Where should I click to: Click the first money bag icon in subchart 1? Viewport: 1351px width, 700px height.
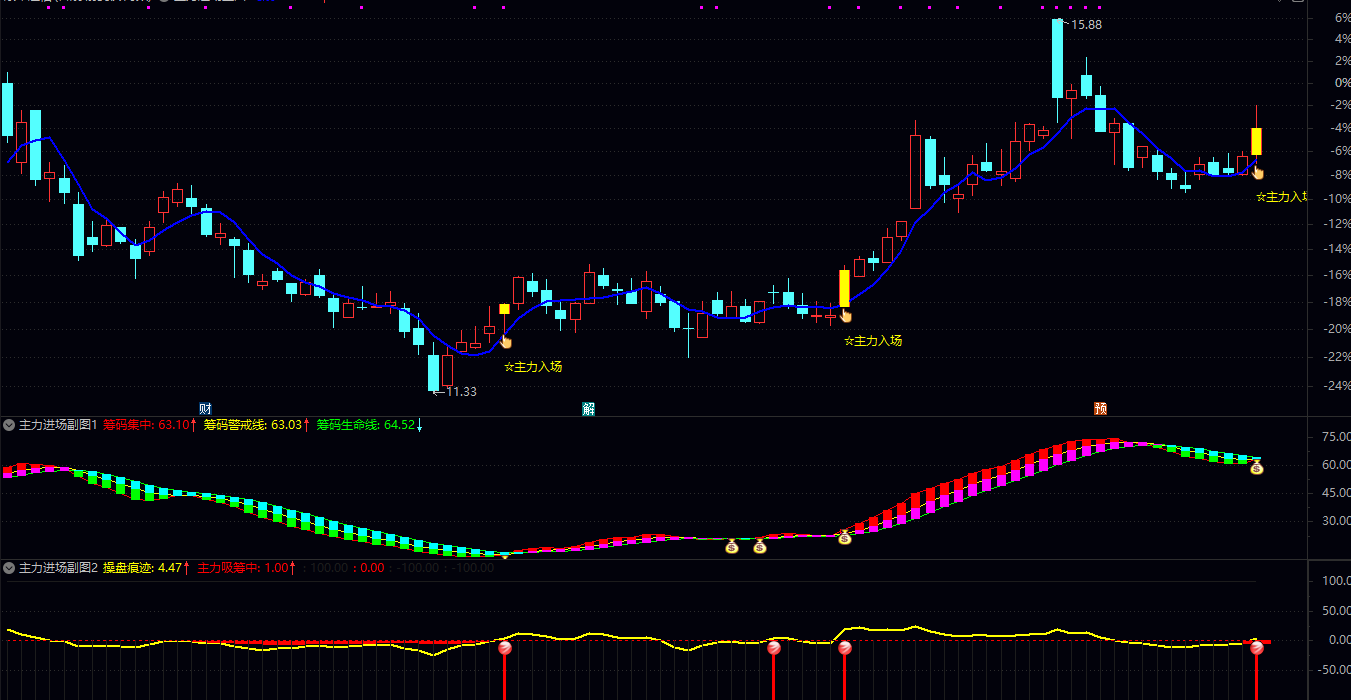[731, 546]
